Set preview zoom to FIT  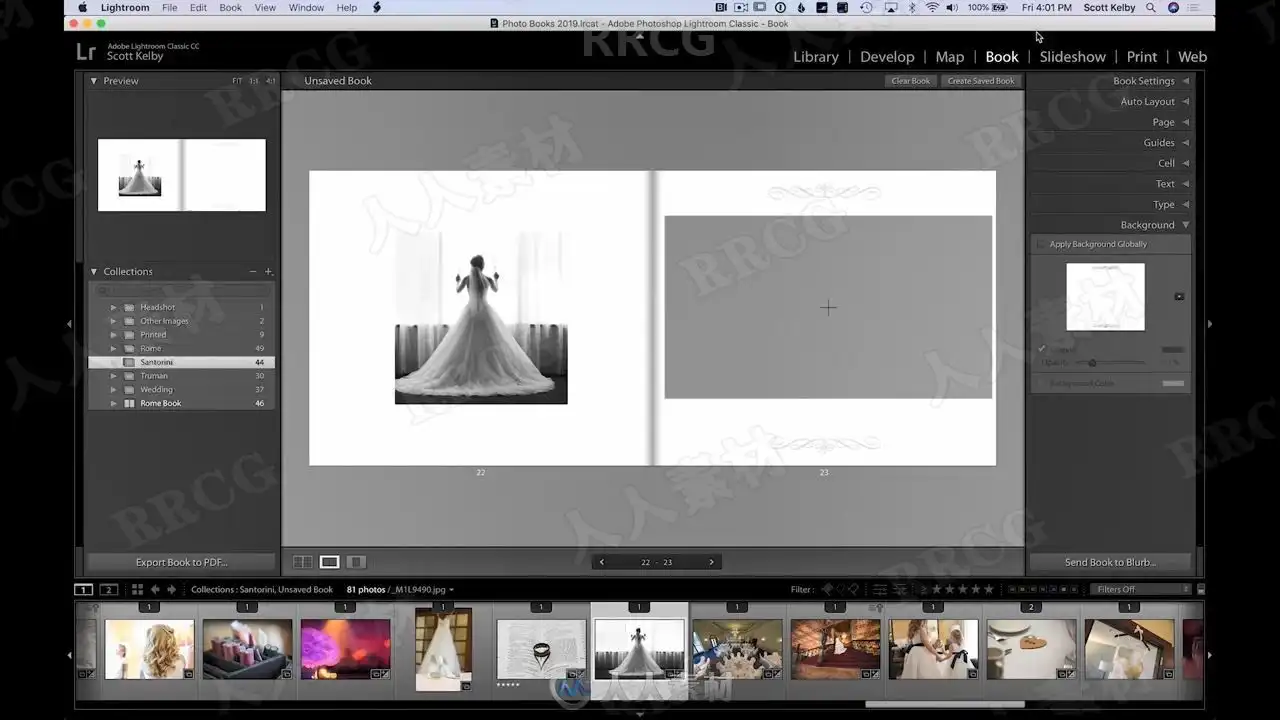pos(237,81)
